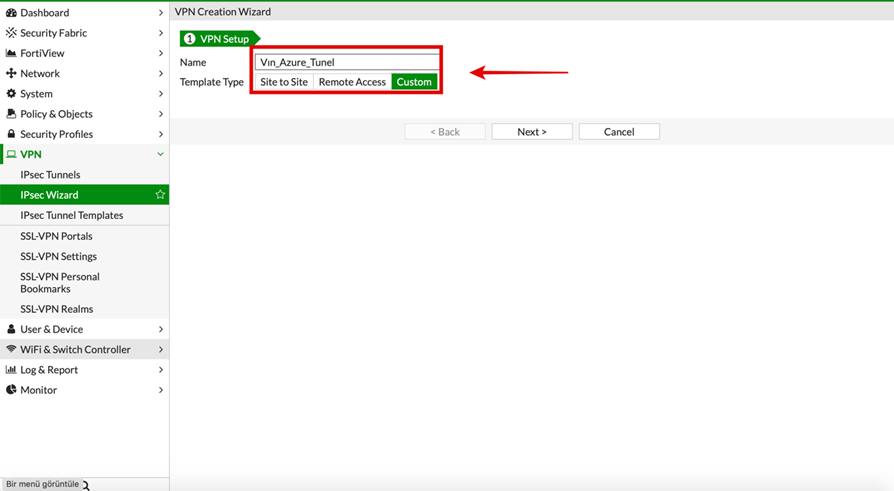Viewport: 894px width, 491px height.
Task: Open the IPsec Wizard menu item
Action: pos(84,194)
